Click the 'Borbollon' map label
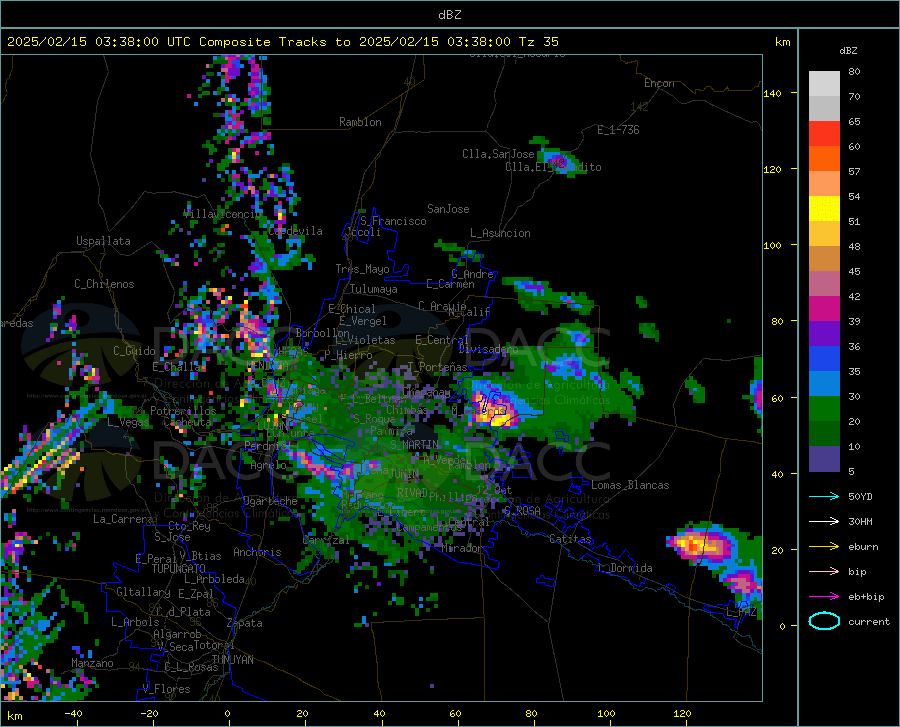Screen dimensions: 900x727 pos(322,333)
